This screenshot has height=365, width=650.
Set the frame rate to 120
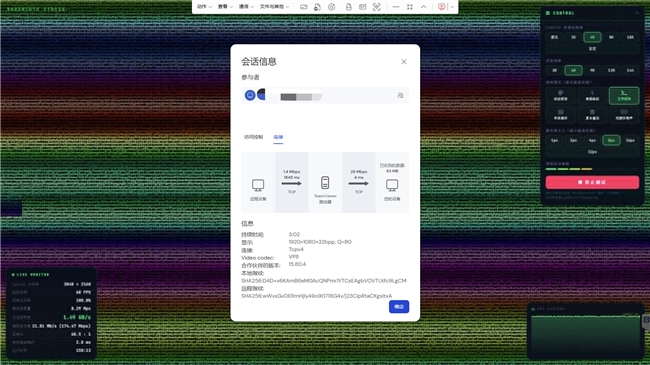coord(611,71)
